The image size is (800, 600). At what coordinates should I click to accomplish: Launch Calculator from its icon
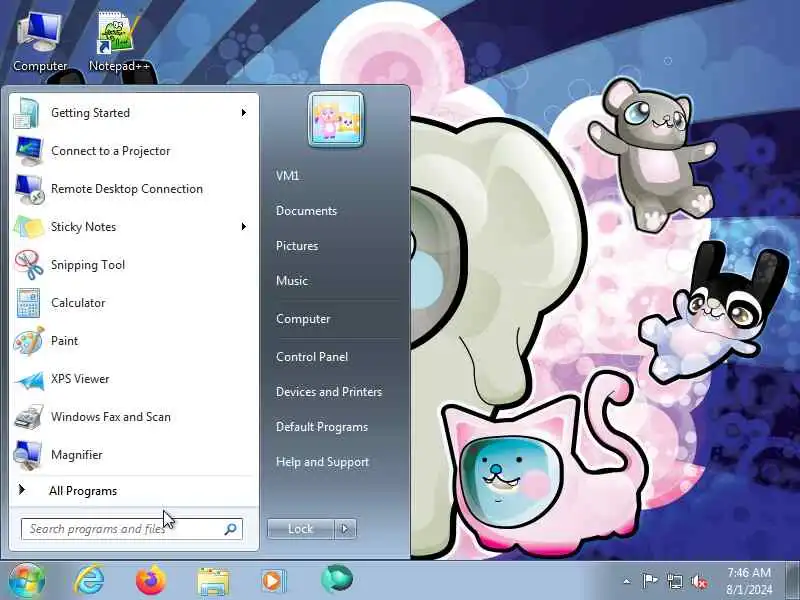(x=28, y=303)
